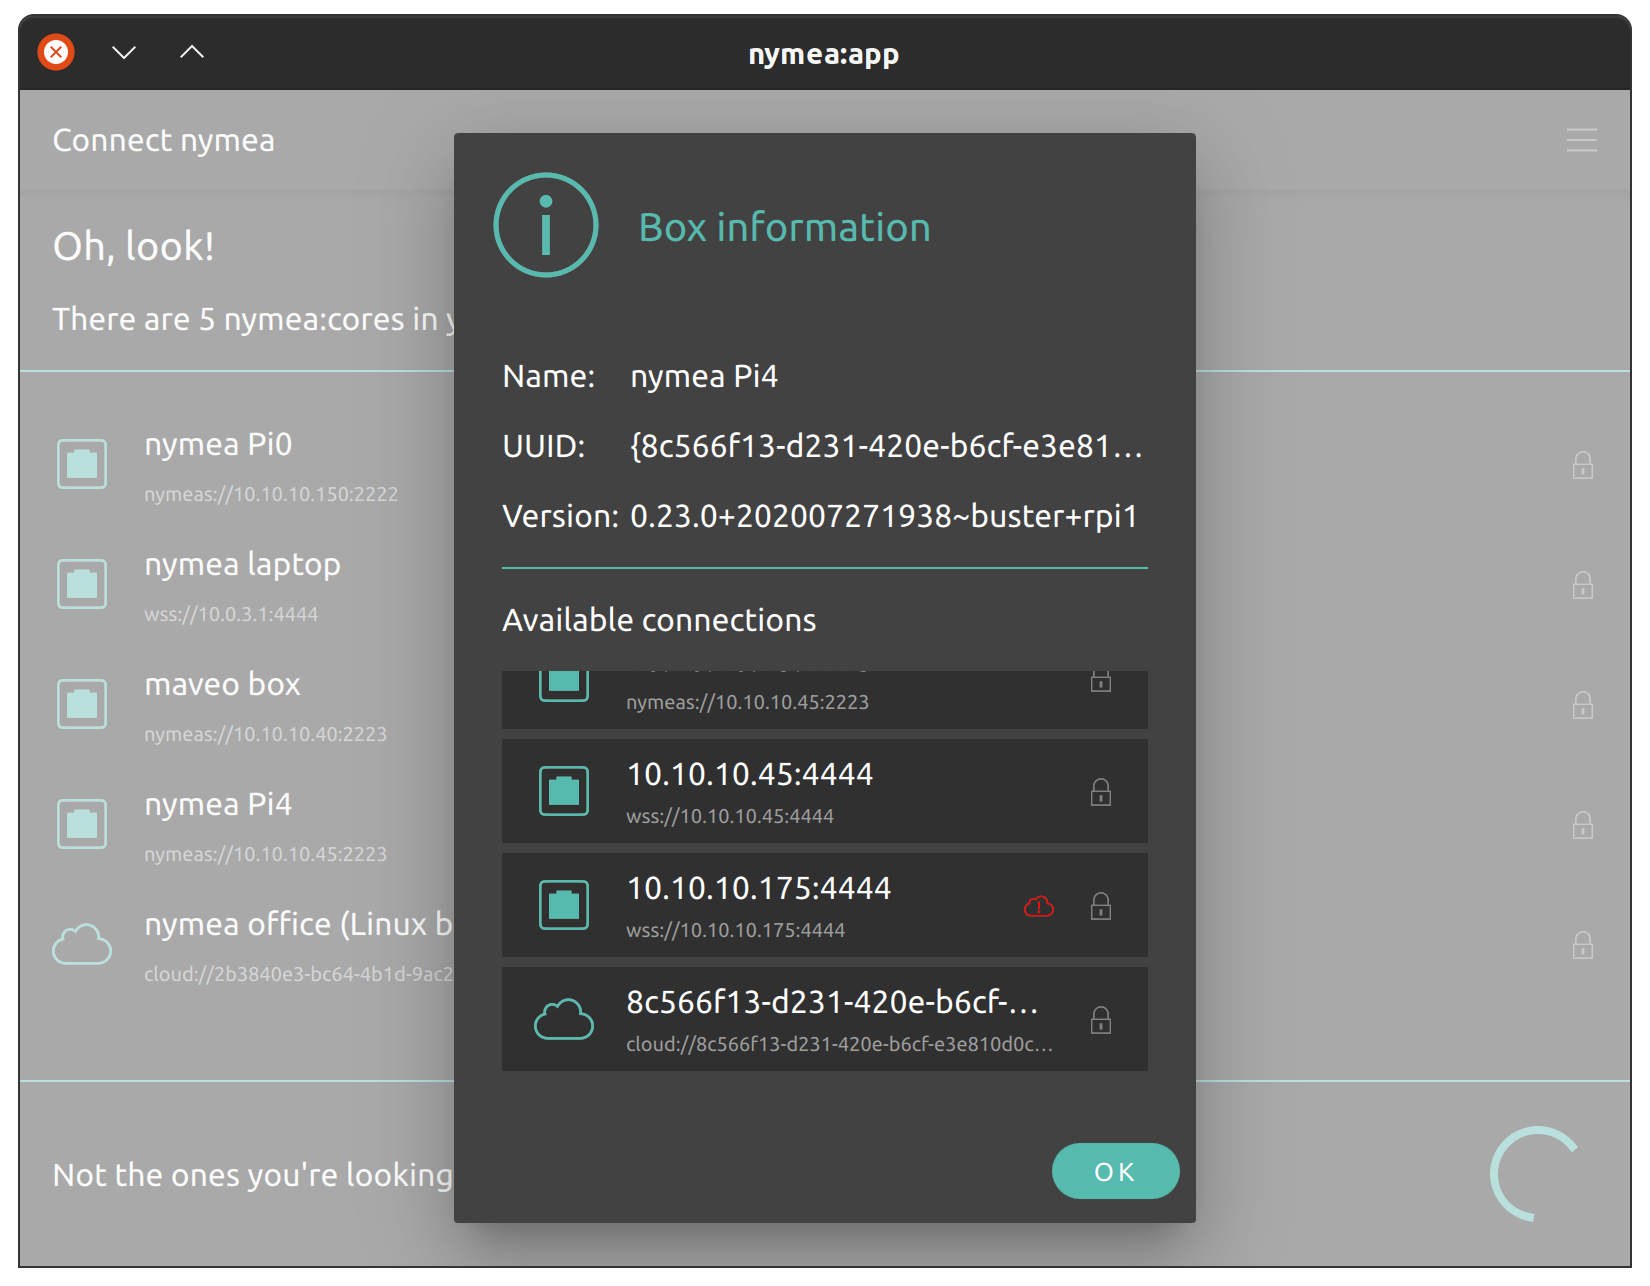Select the 8c566f13-d231-420e-b6cf cloud connection
This screenshot has height=1286, width=1650.
pyautogui.click(x=825, y=1019)
